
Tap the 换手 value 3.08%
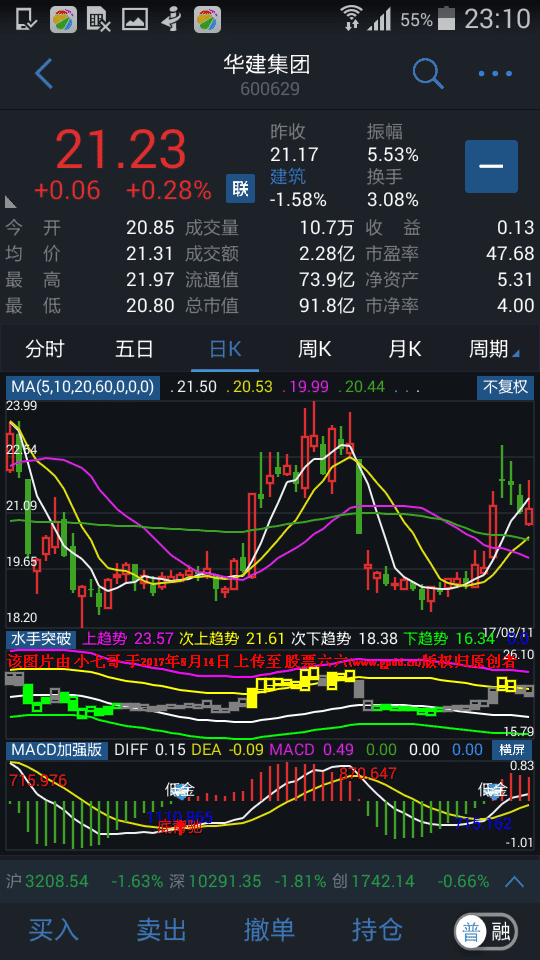tap(392, 200)
